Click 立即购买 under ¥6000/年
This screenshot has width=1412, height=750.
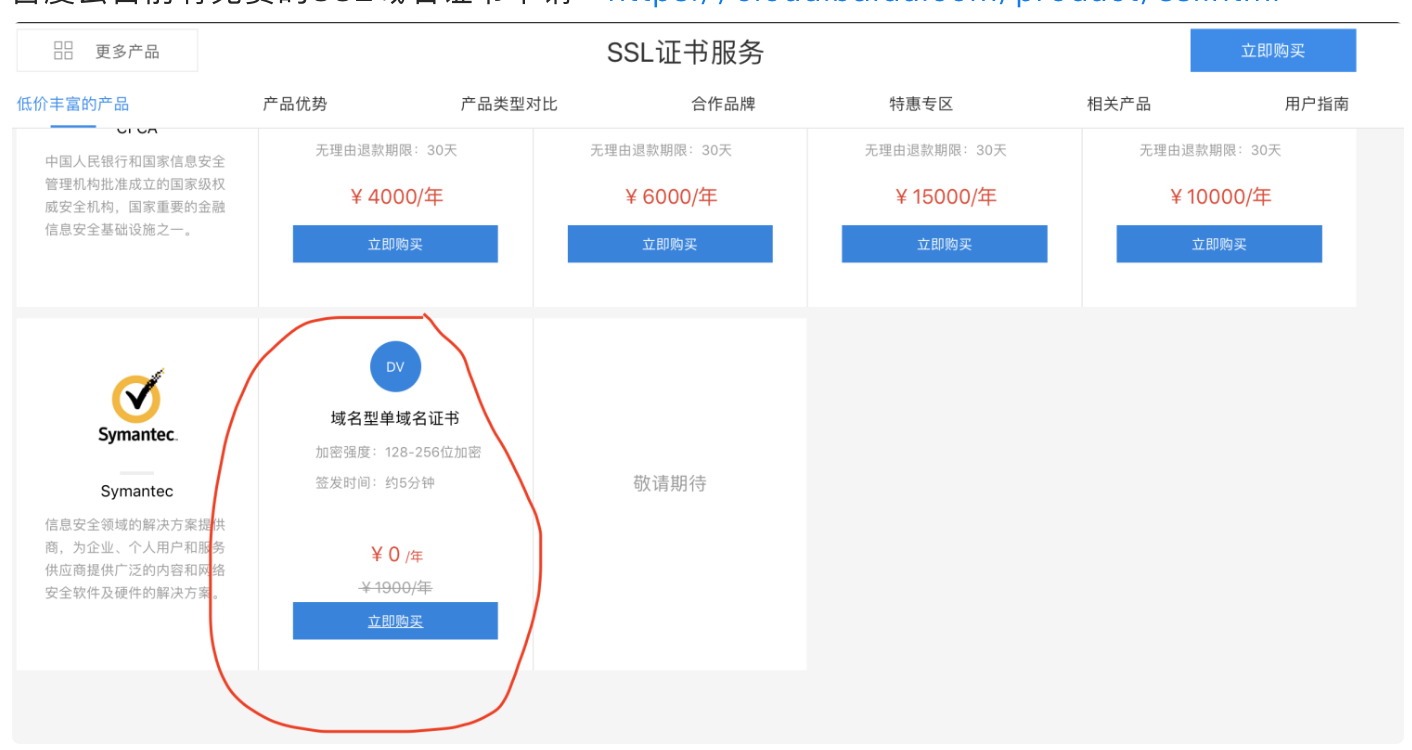point(670,244)
